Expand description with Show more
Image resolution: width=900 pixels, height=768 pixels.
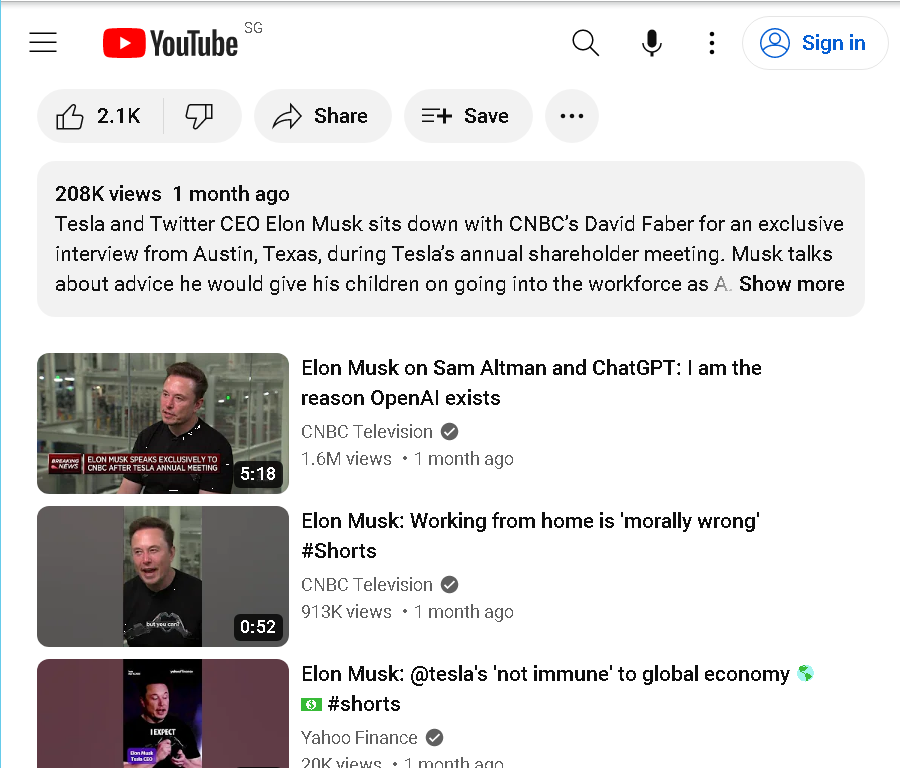point(792,284)
